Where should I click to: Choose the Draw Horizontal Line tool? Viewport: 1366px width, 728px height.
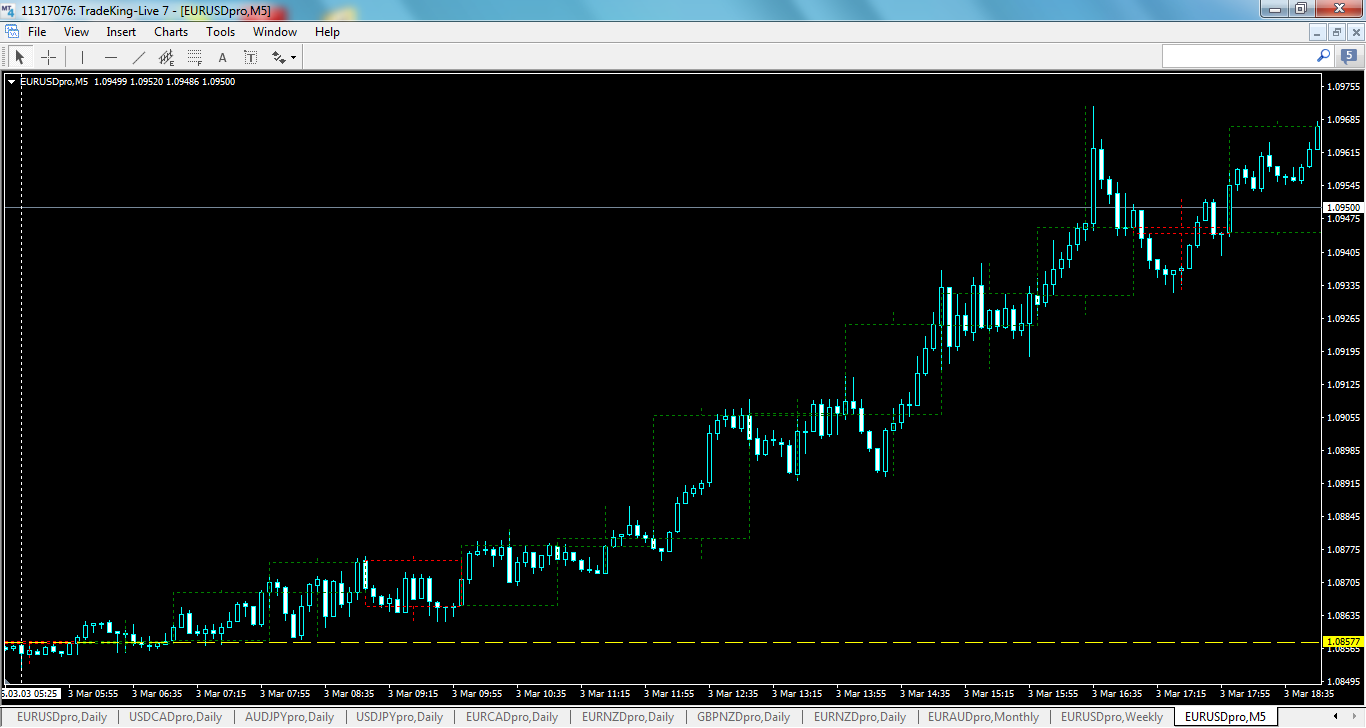click(x=111, y=57)
